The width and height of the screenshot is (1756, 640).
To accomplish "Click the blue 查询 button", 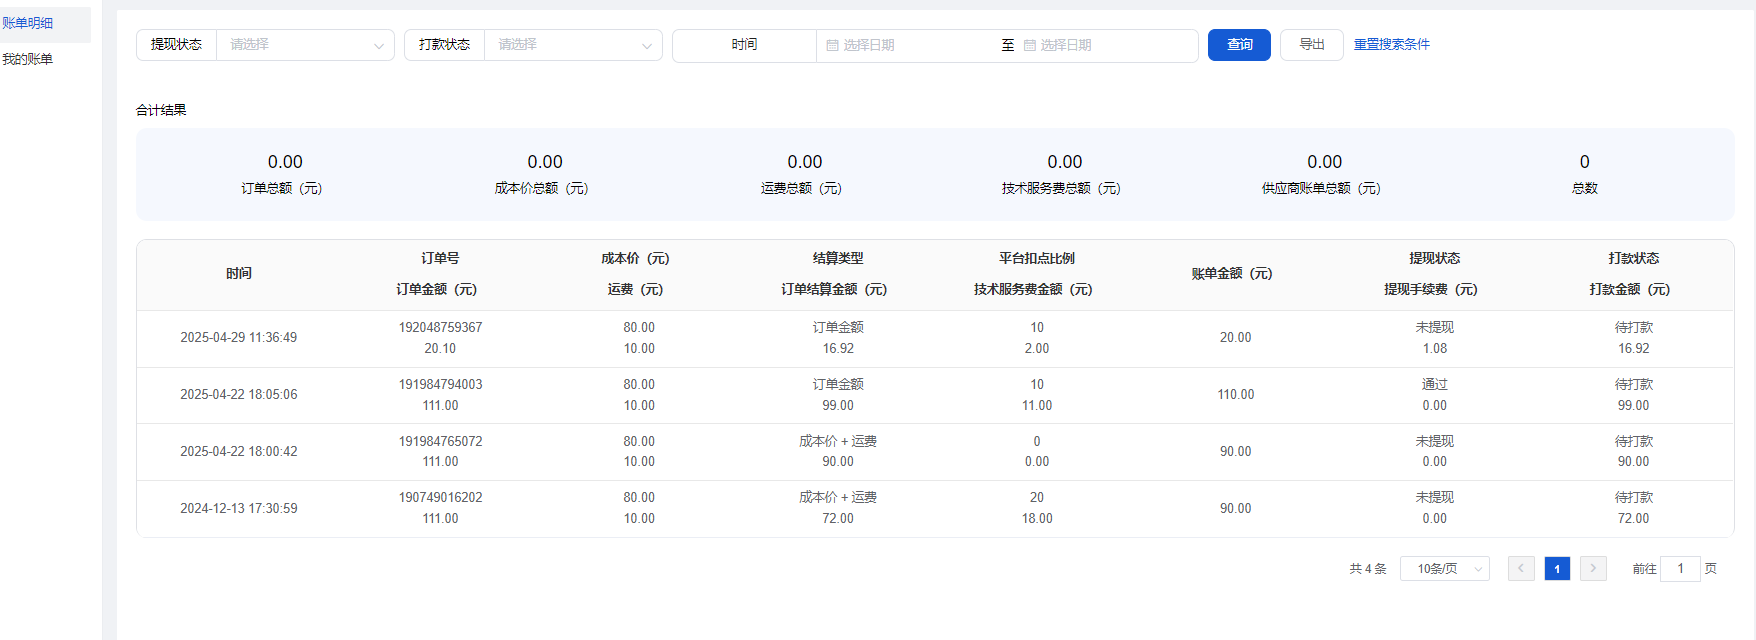I will (1239, 45).
